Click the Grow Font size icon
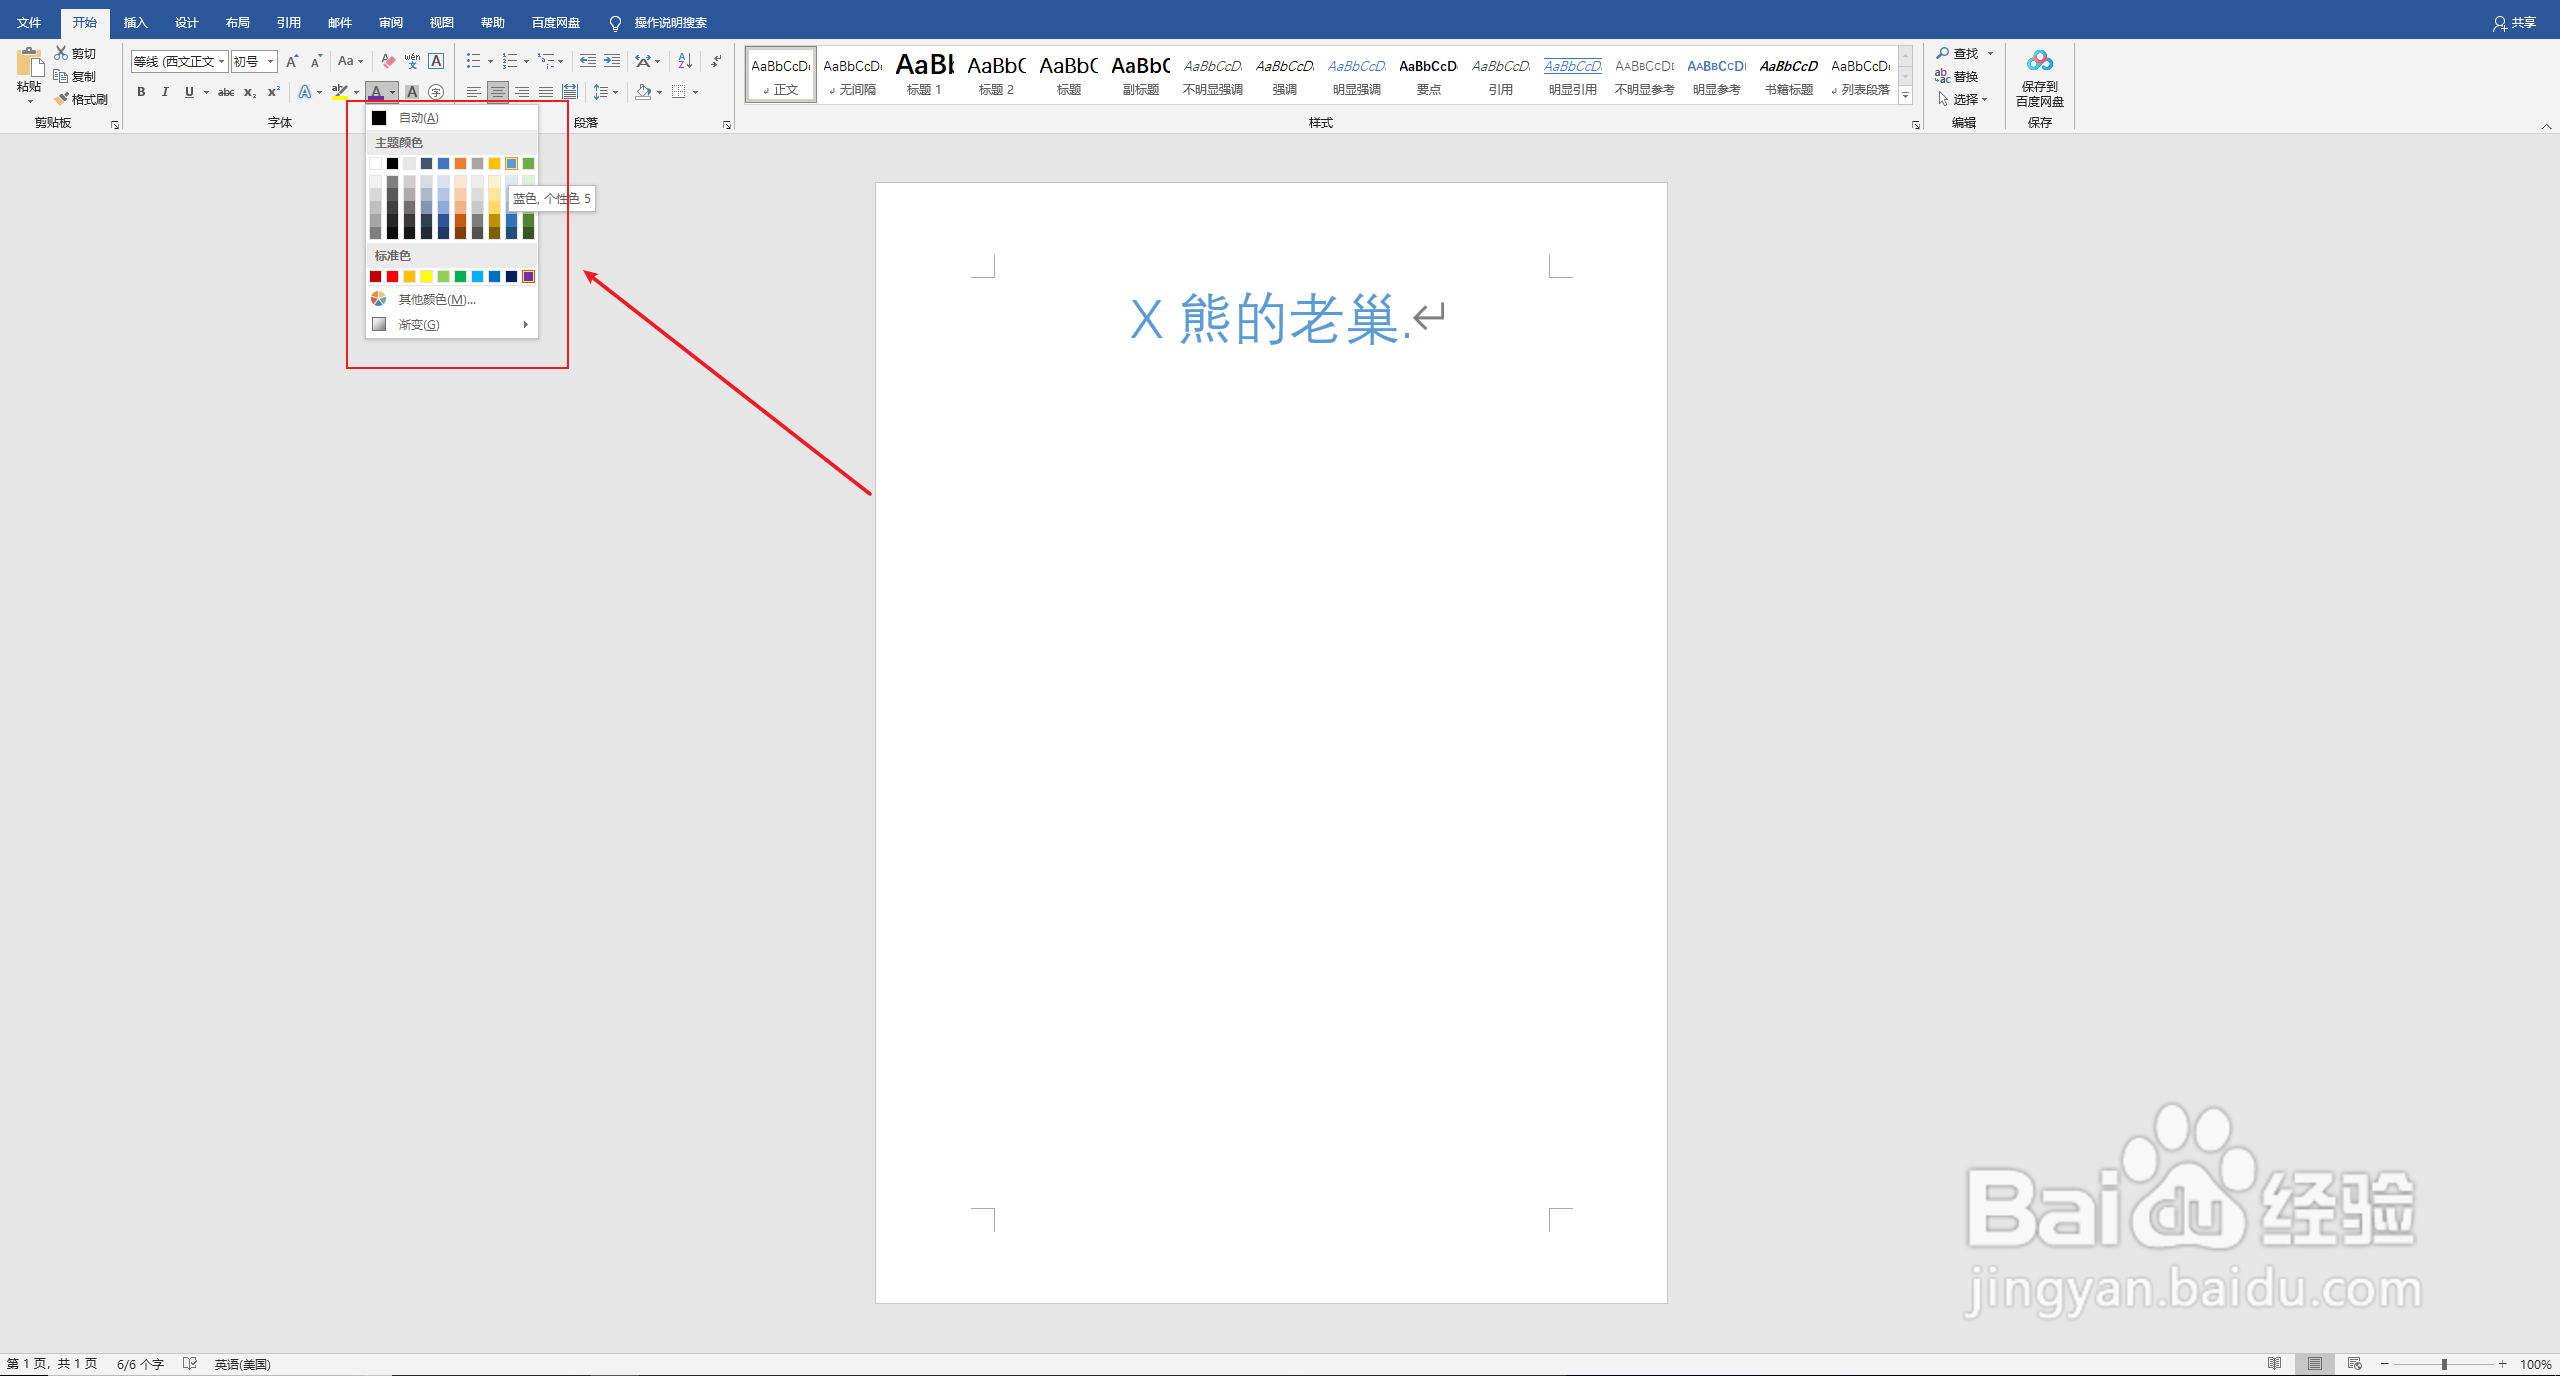This screenshot has width=2560, height=1376. coord(292,61)
